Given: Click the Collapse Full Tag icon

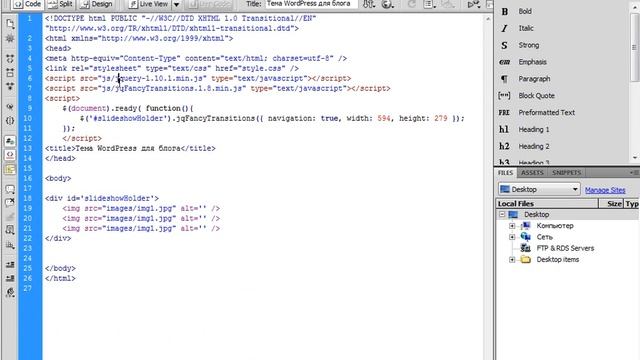Looking at the screenshot, I should pyautogui.click(x=10, y=59).
